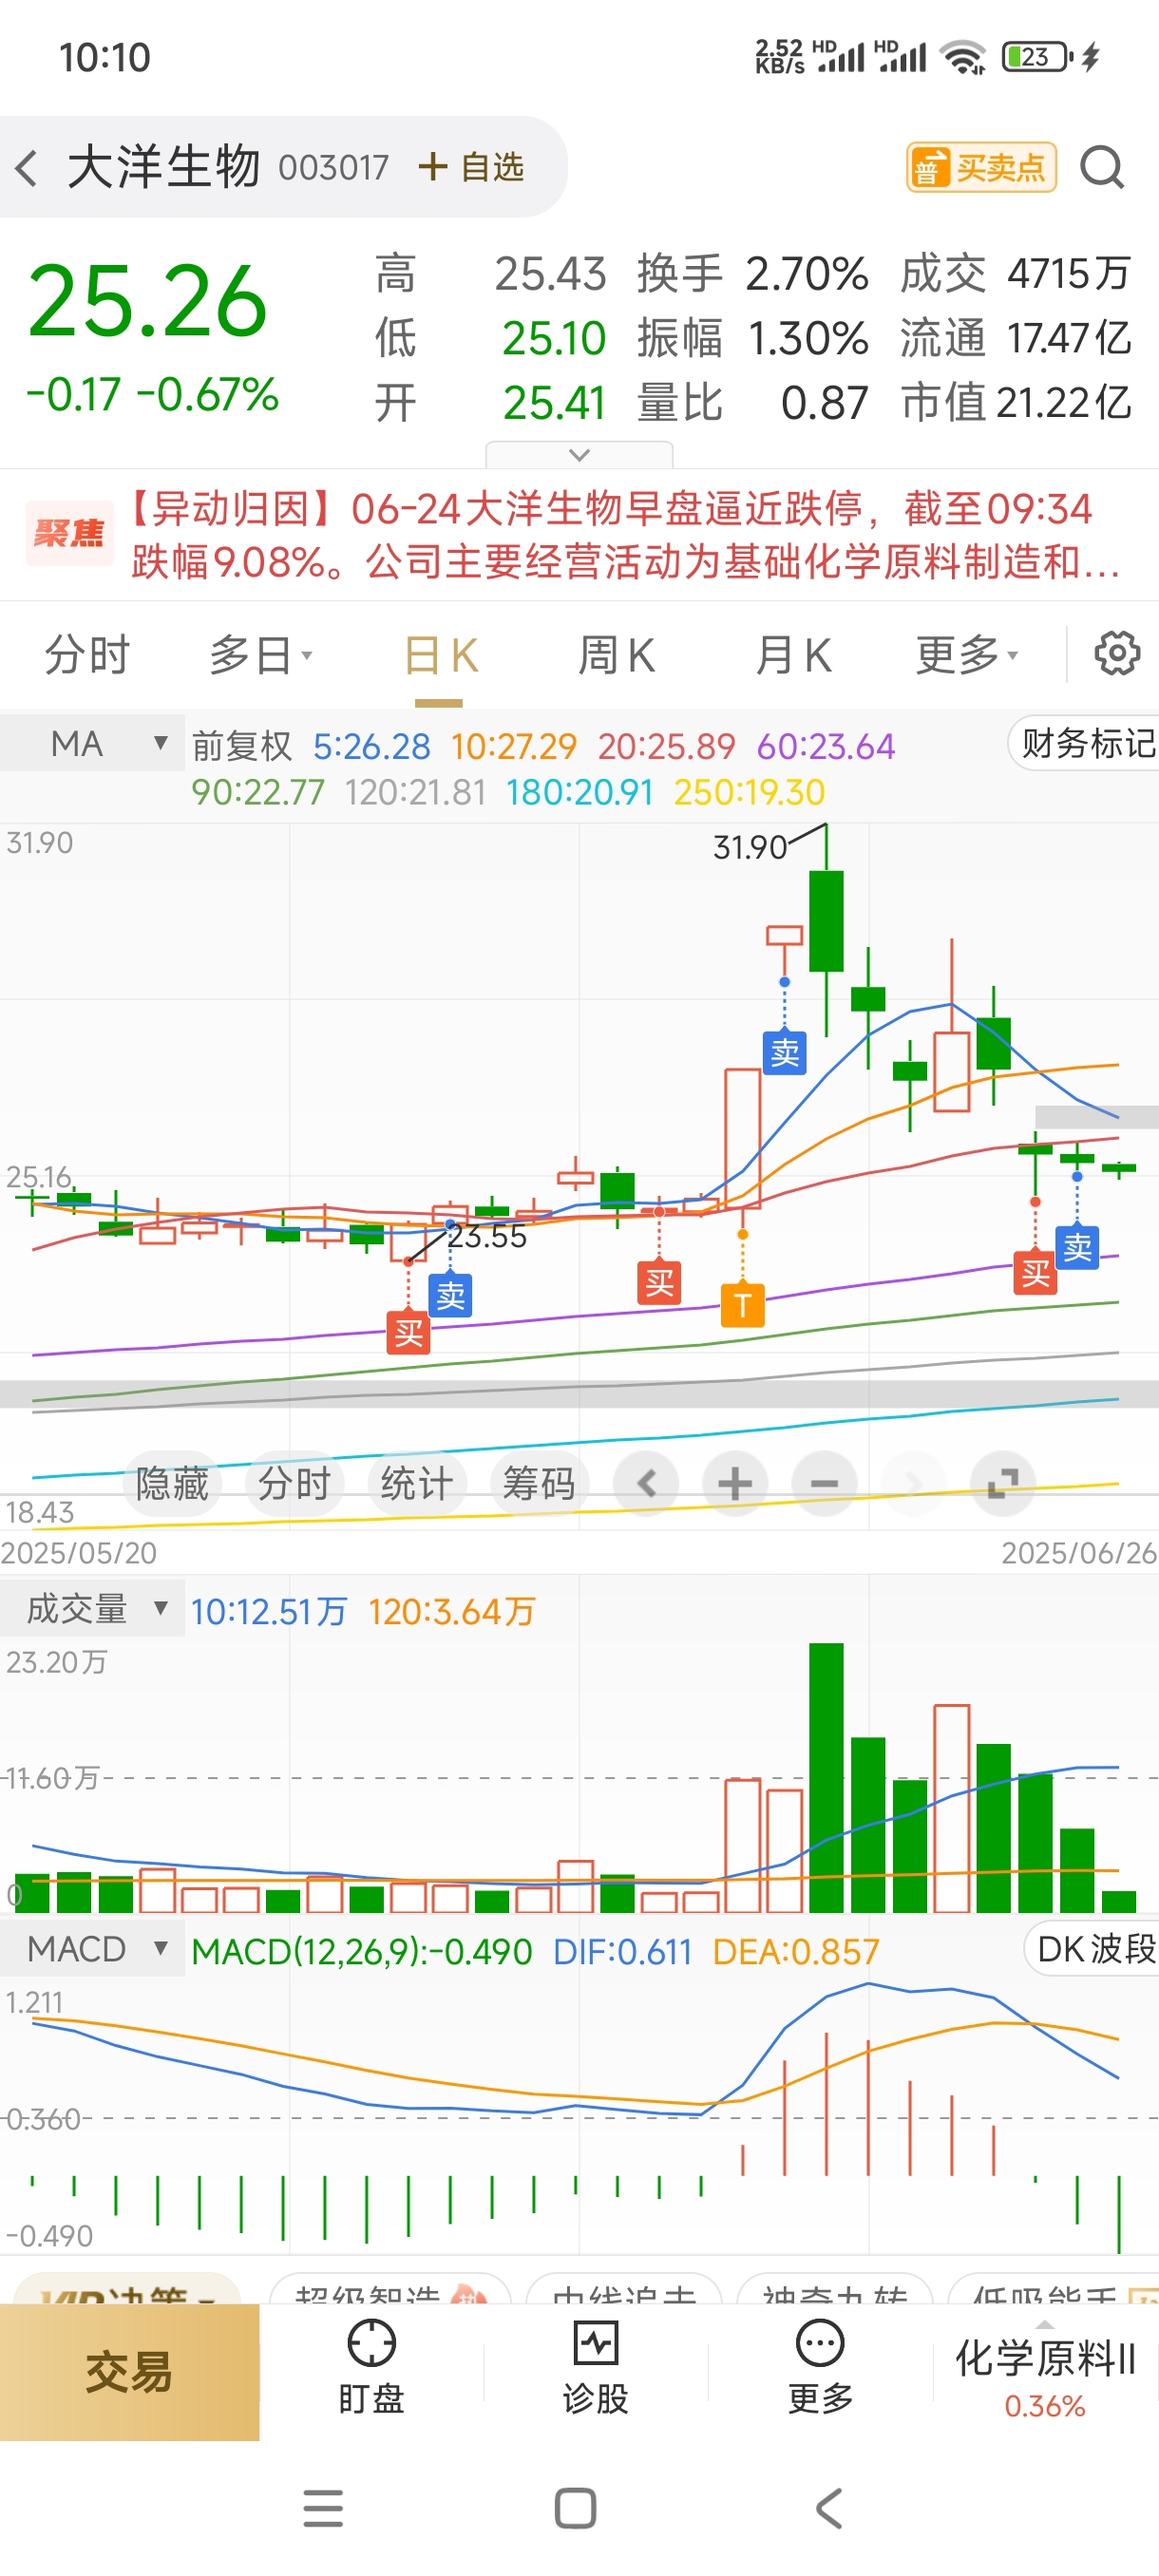Open the 更多 period dropdown
The height and width of the screenshot is (2576, 1159).
967,655
